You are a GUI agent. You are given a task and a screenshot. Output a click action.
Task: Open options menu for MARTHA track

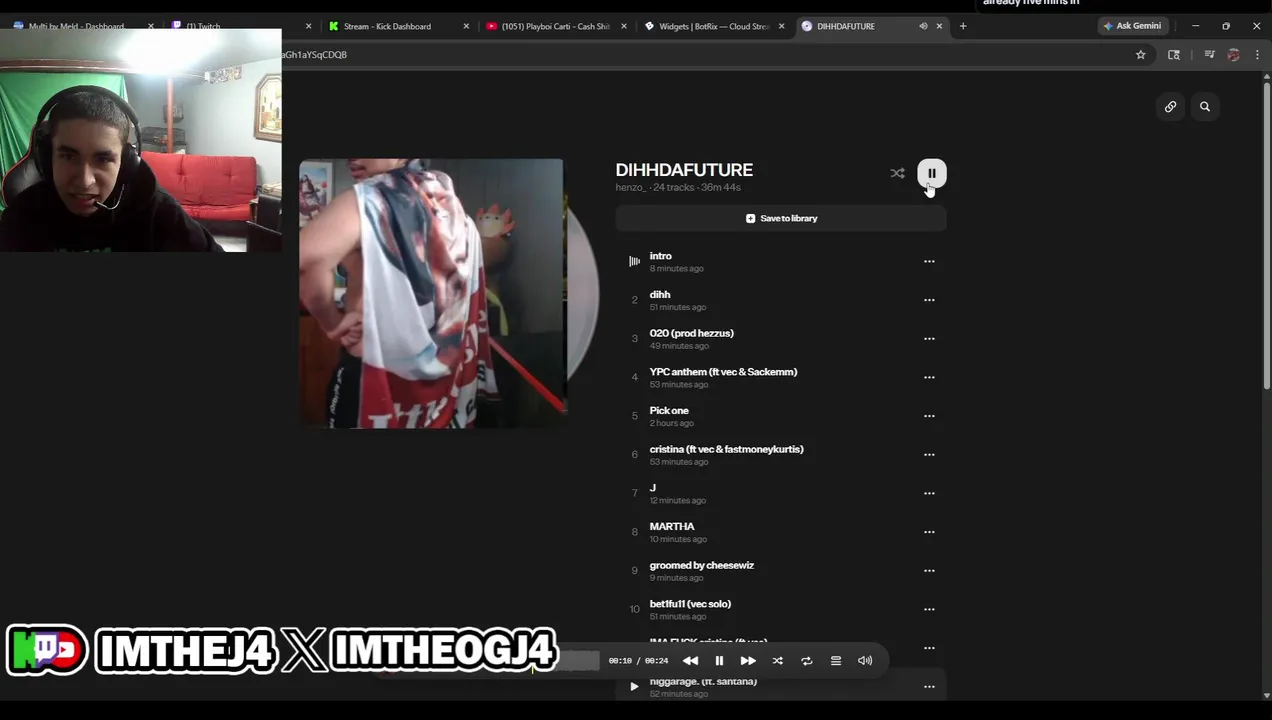[929, 532]
